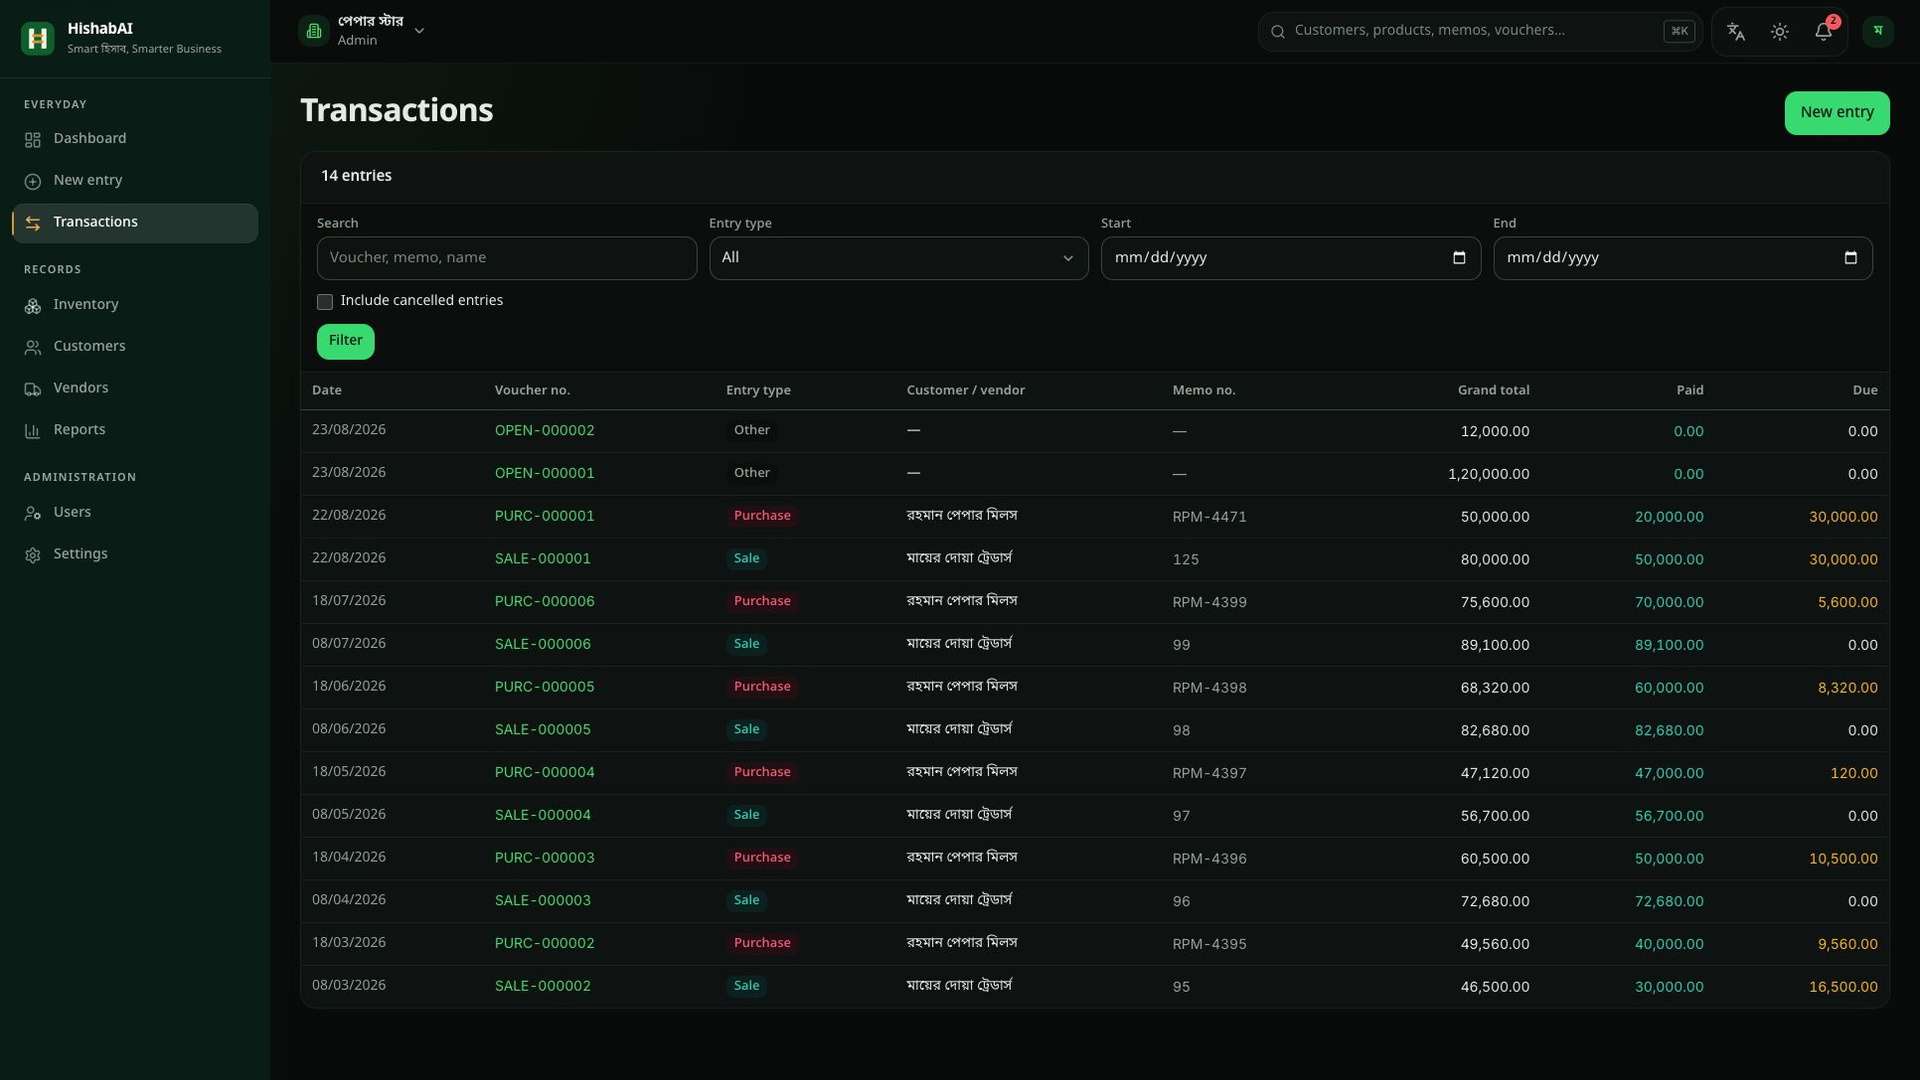1920x1080 pixels.
Task: Open Settings in the sidebar
Action: pos(135,554)
